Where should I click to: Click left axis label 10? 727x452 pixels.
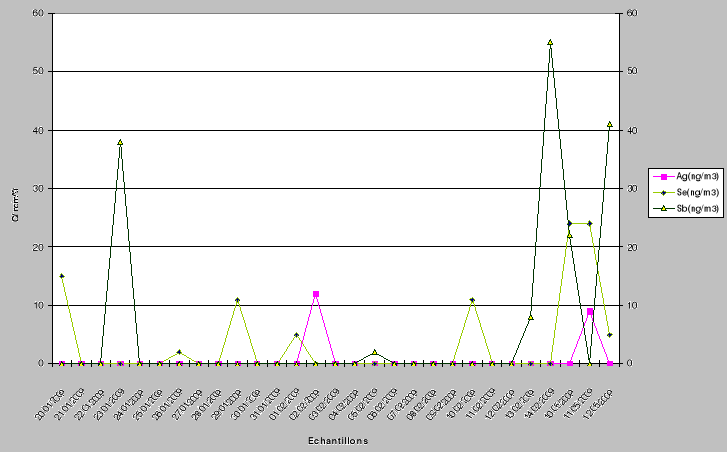(x=38, y=306)
